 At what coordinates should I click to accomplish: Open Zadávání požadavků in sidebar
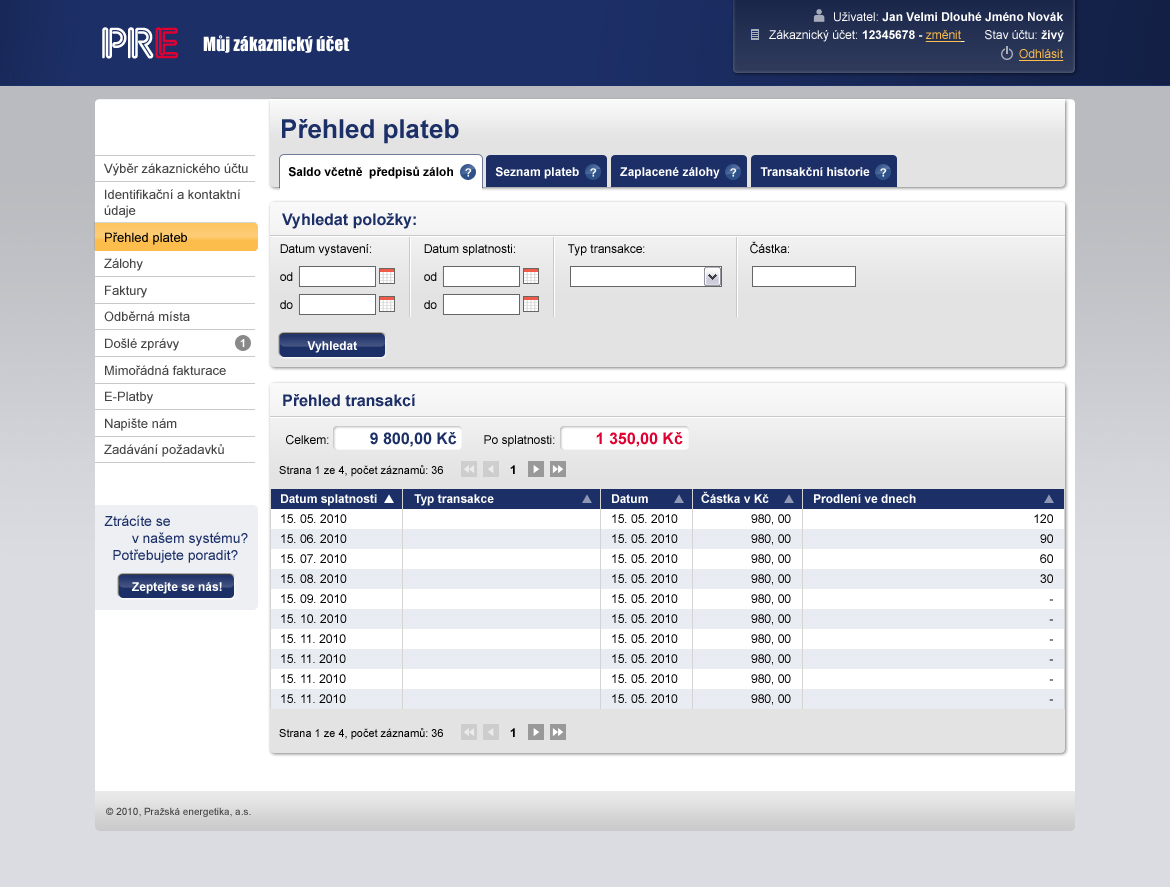[x=175, y=450]
